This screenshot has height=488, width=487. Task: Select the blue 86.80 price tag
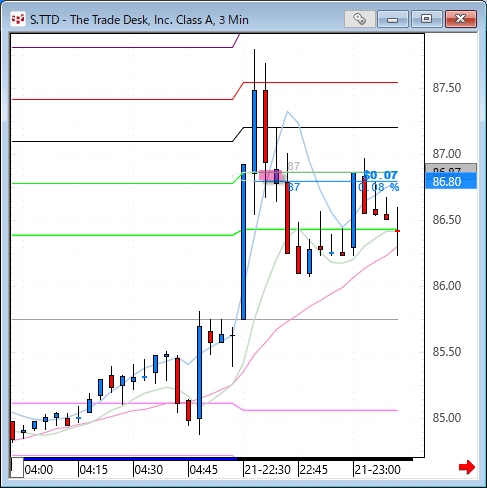click(x=451, y=182)
